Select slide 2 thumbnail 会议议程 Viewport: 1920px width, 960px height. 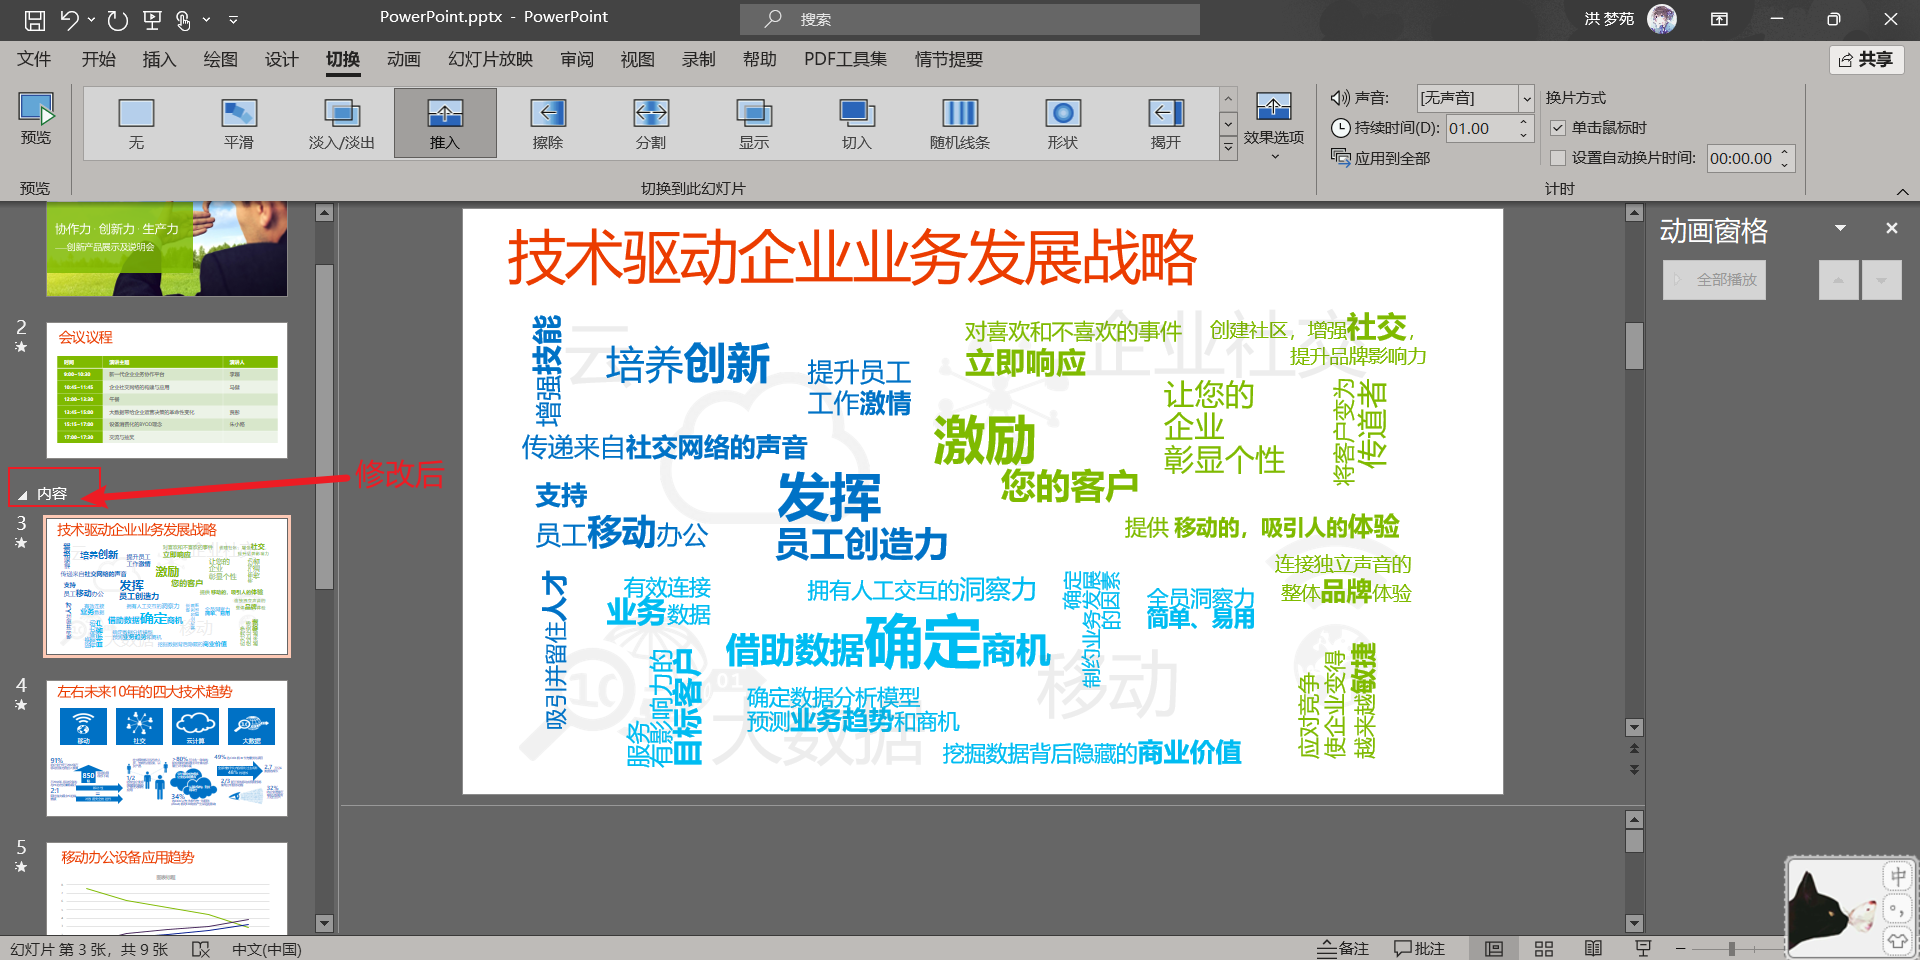click(x=167, y=390)
